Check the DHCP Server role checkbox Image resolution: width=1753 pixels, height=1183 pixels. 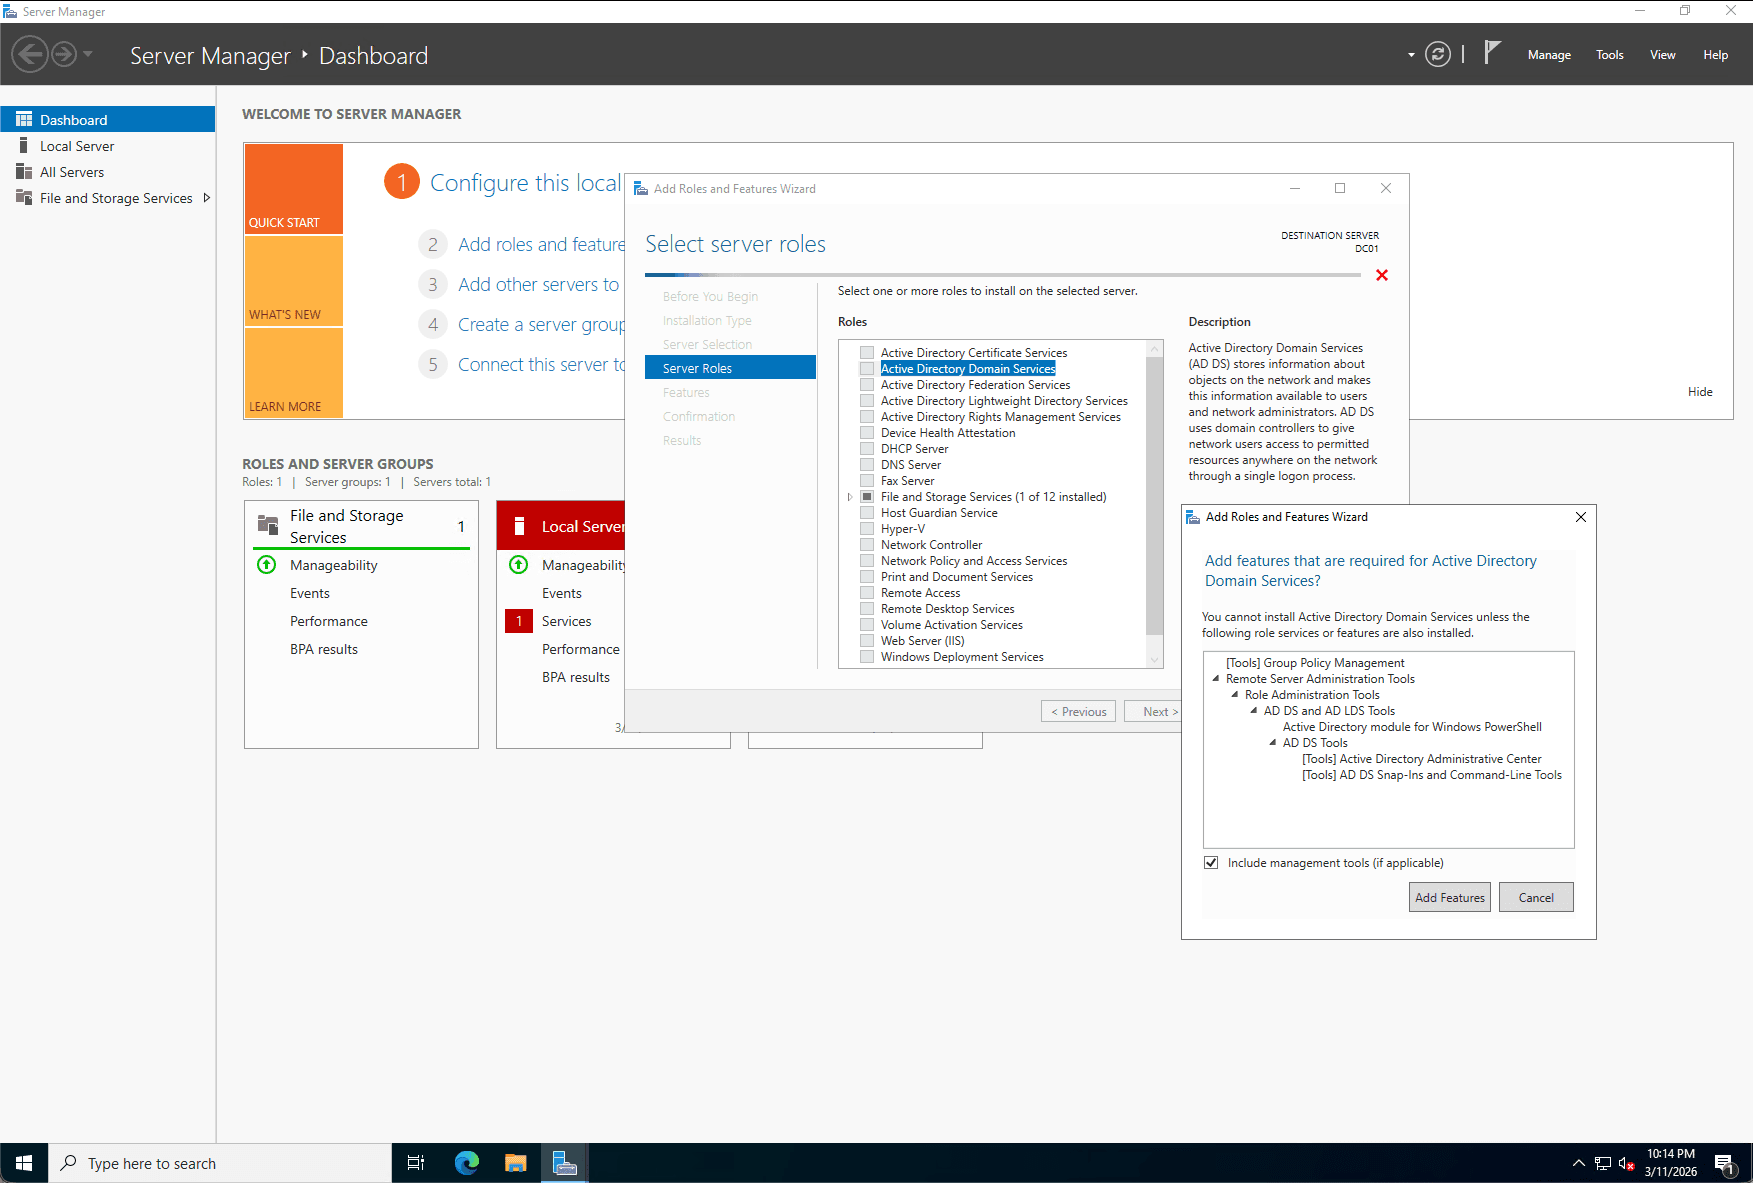pos(867,449)
